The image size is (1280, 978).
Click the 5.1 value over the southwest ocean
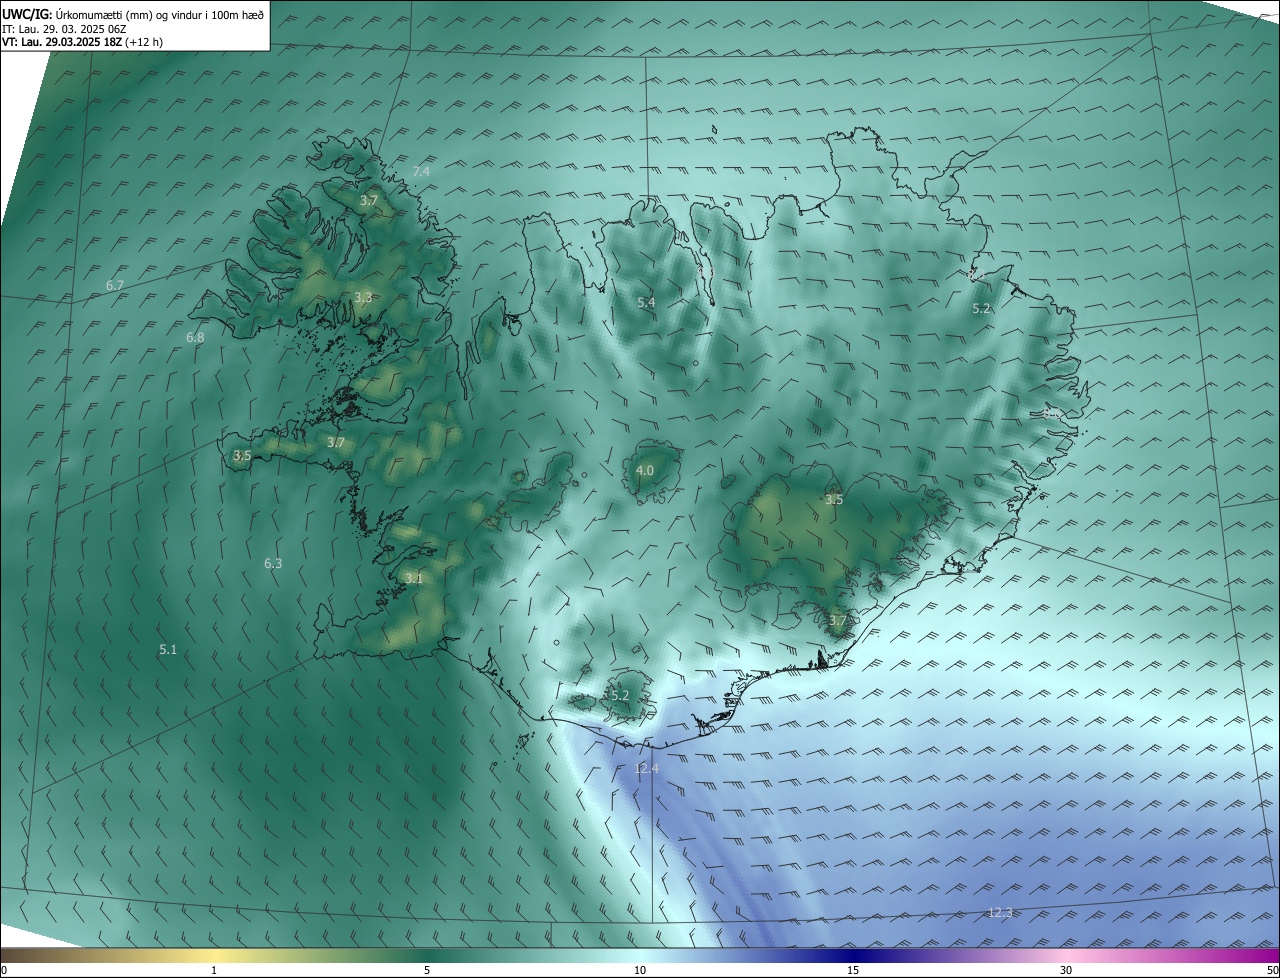pos(168,650)
